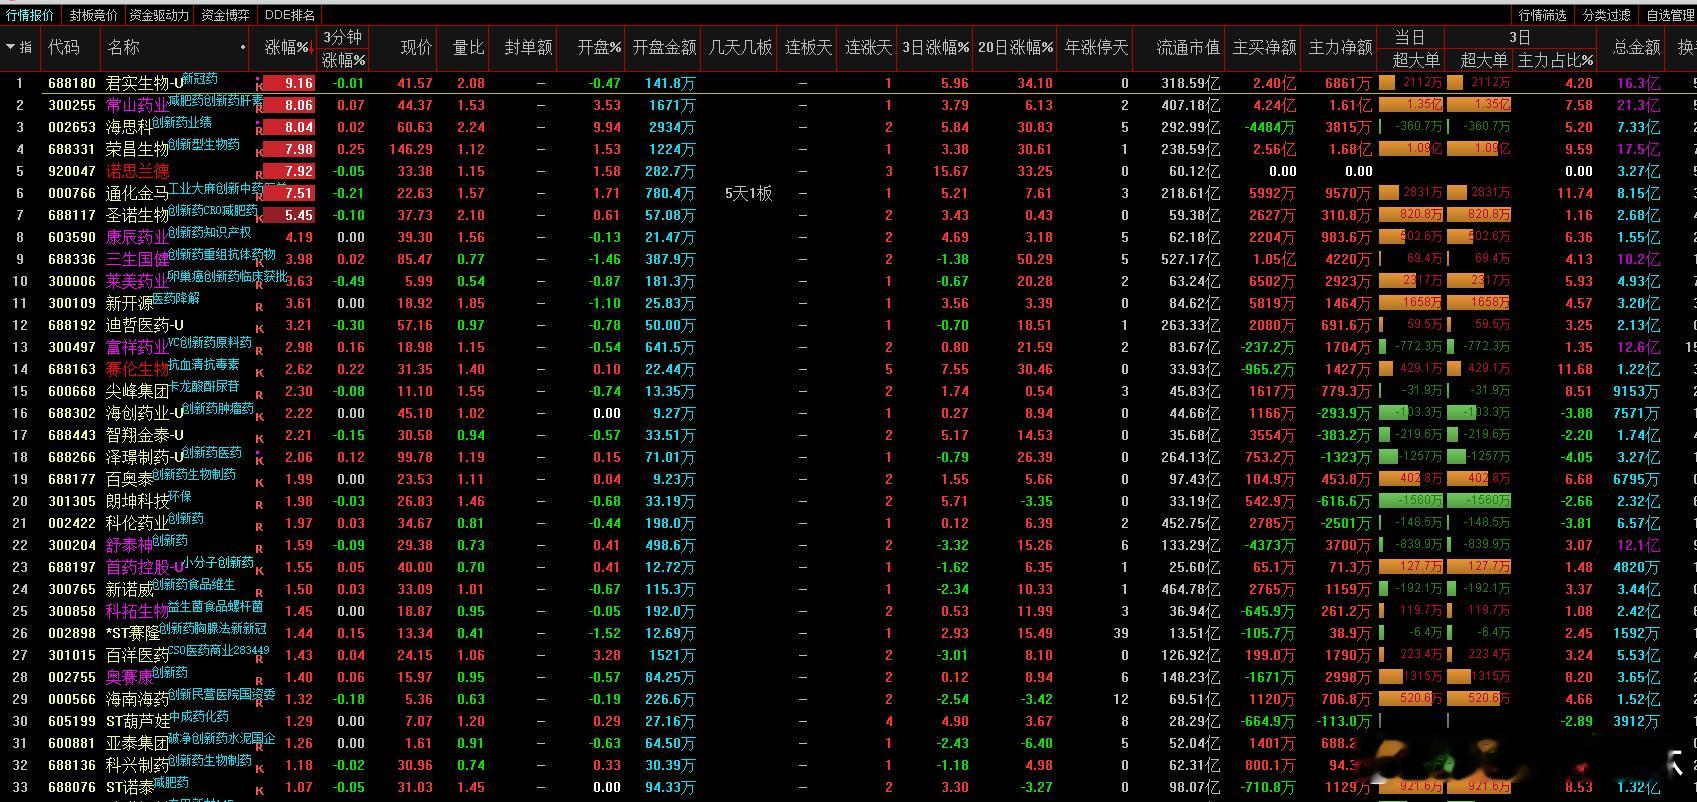Viewport: 1697px width, 802px height.
Task: Sort by the 代码 column header
Action: 63,47
